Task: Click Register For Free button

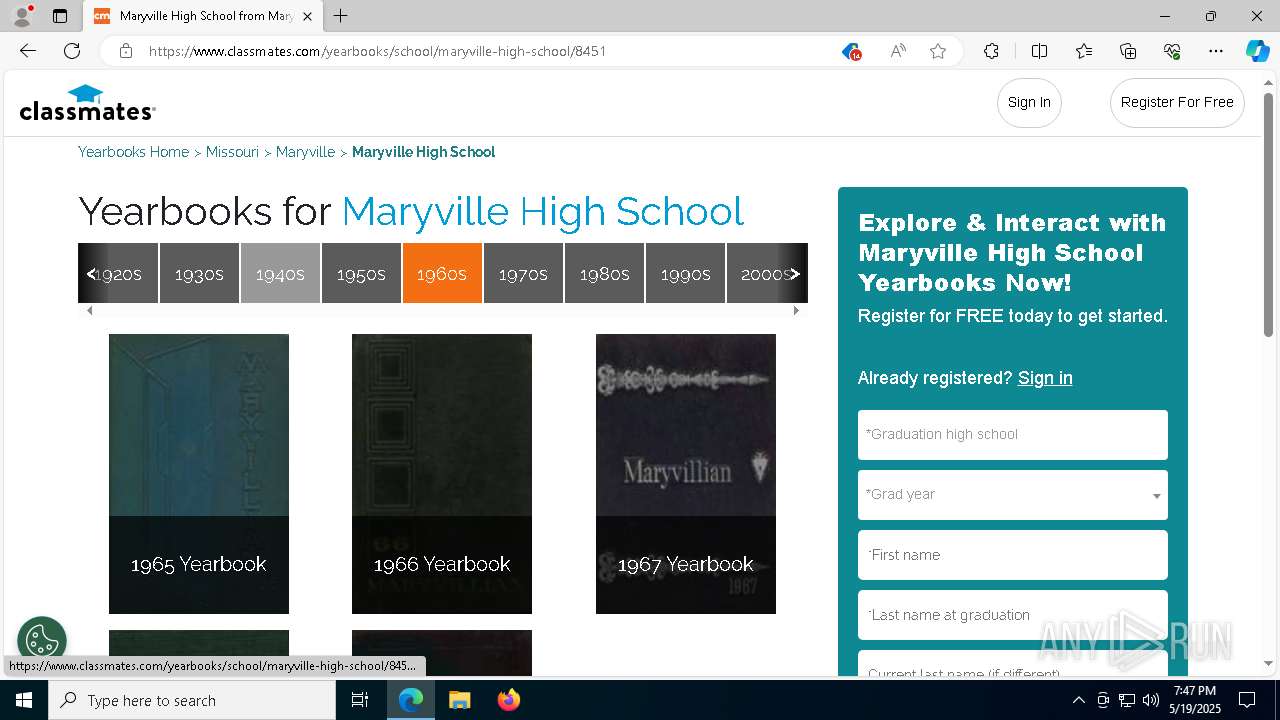Action: (1177, 102)
